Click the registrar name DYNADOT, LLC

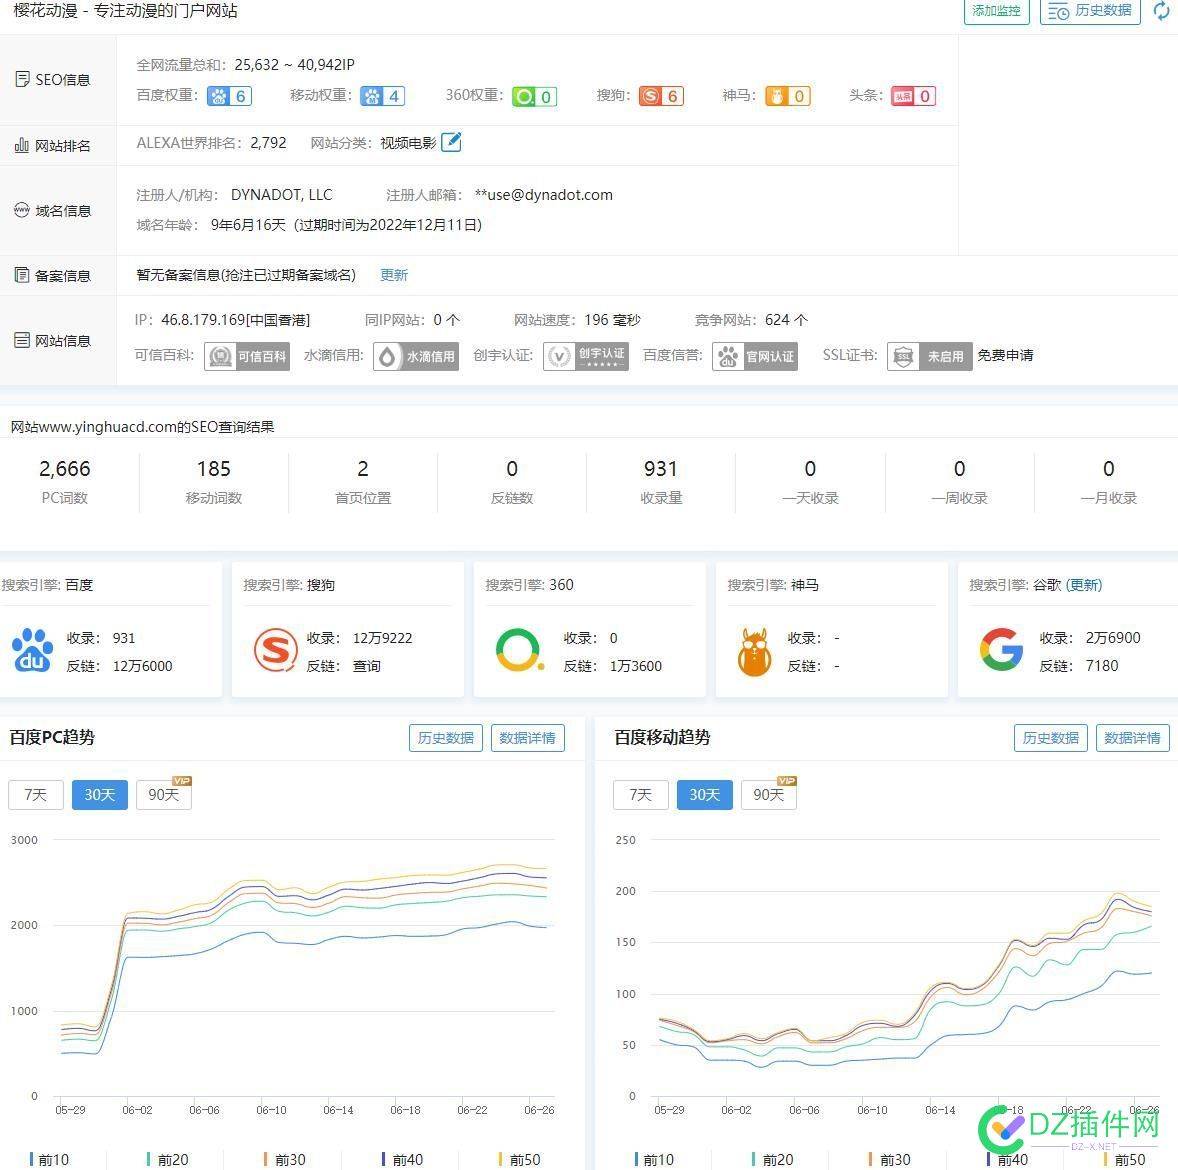[282, 195]
